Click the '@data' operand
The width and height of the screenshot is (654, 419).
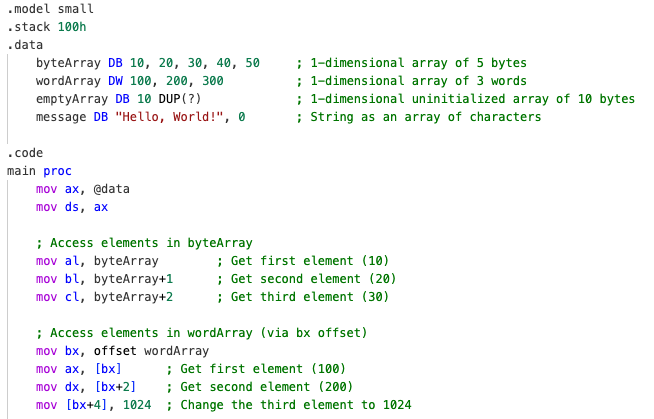point(111,189)
